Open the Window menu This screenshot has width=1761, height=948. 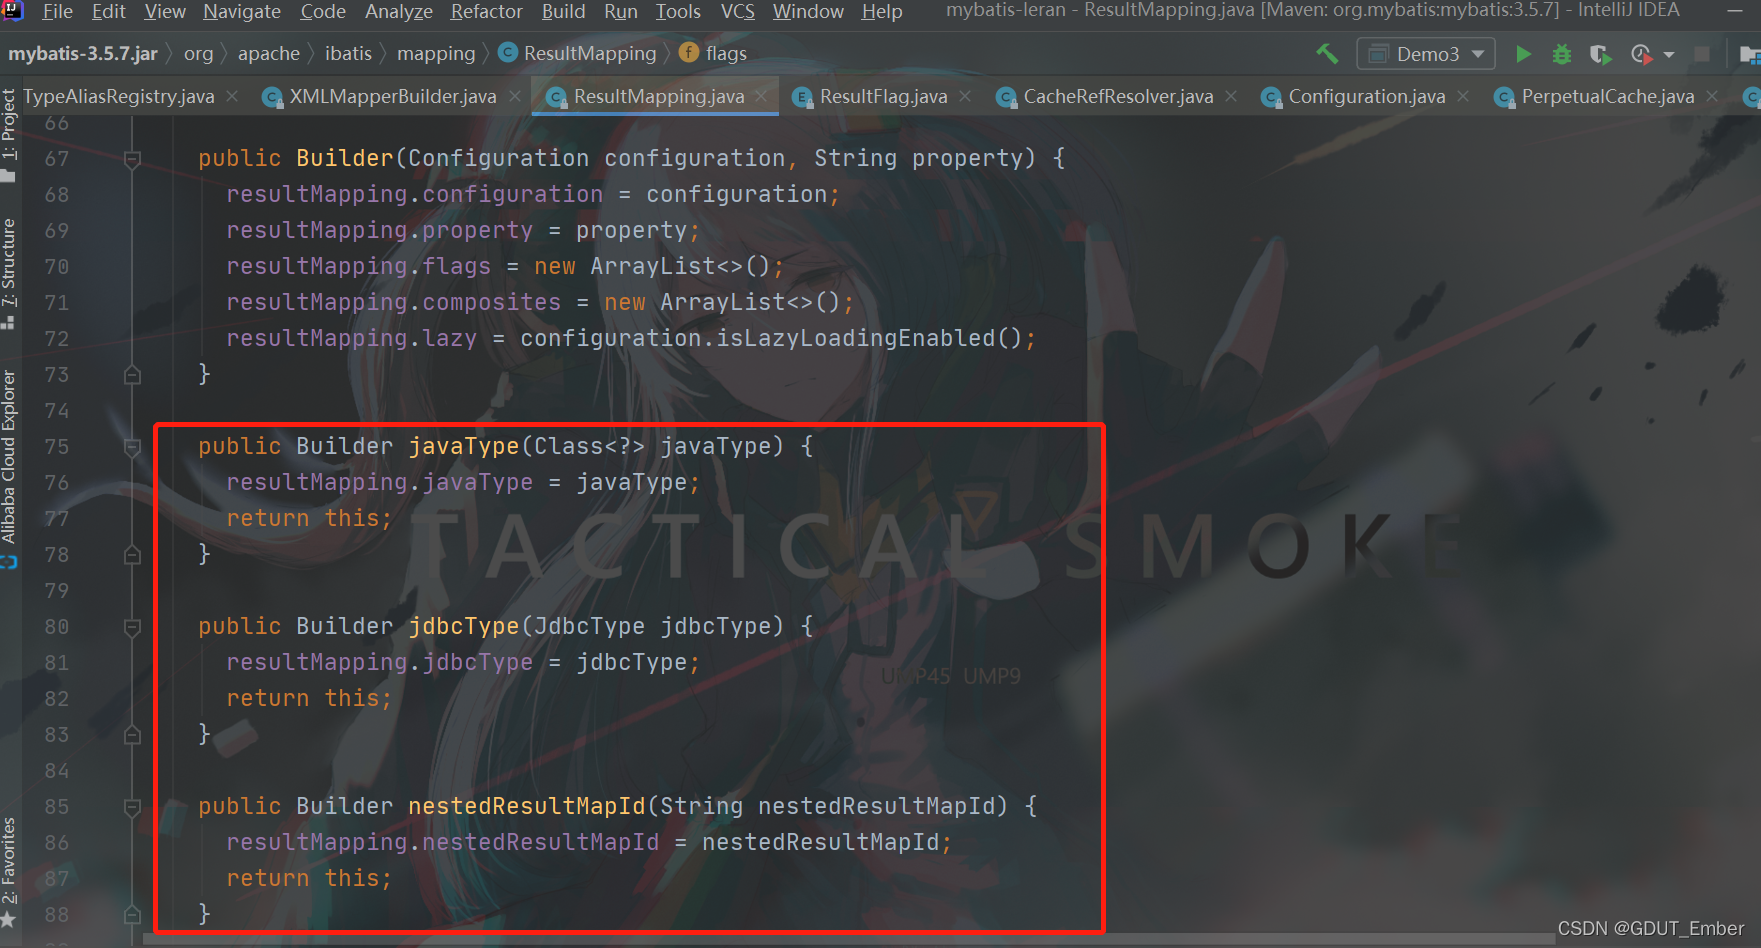[x=808, y=11]
